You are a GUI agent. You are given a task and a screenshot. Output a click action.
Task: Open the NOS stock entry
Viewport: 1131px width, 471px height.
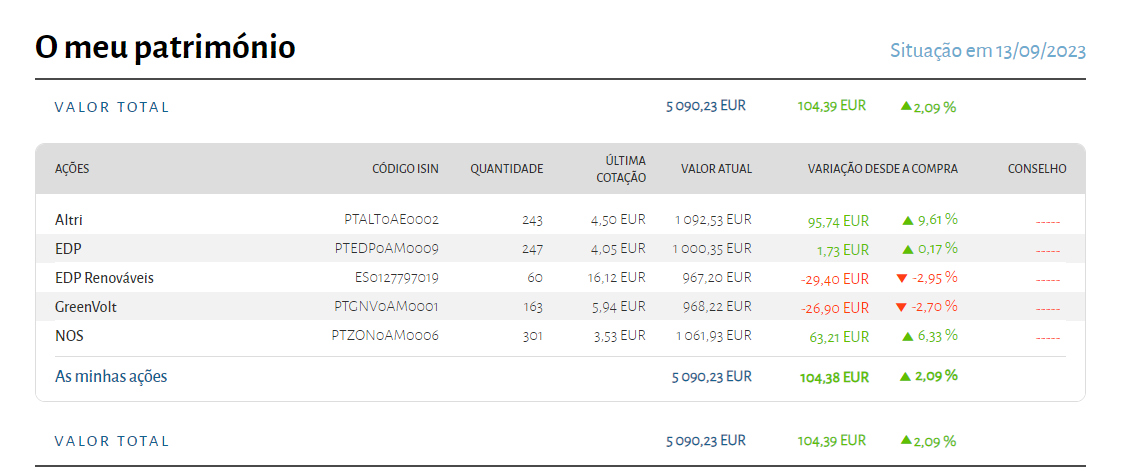click(69, 337)
